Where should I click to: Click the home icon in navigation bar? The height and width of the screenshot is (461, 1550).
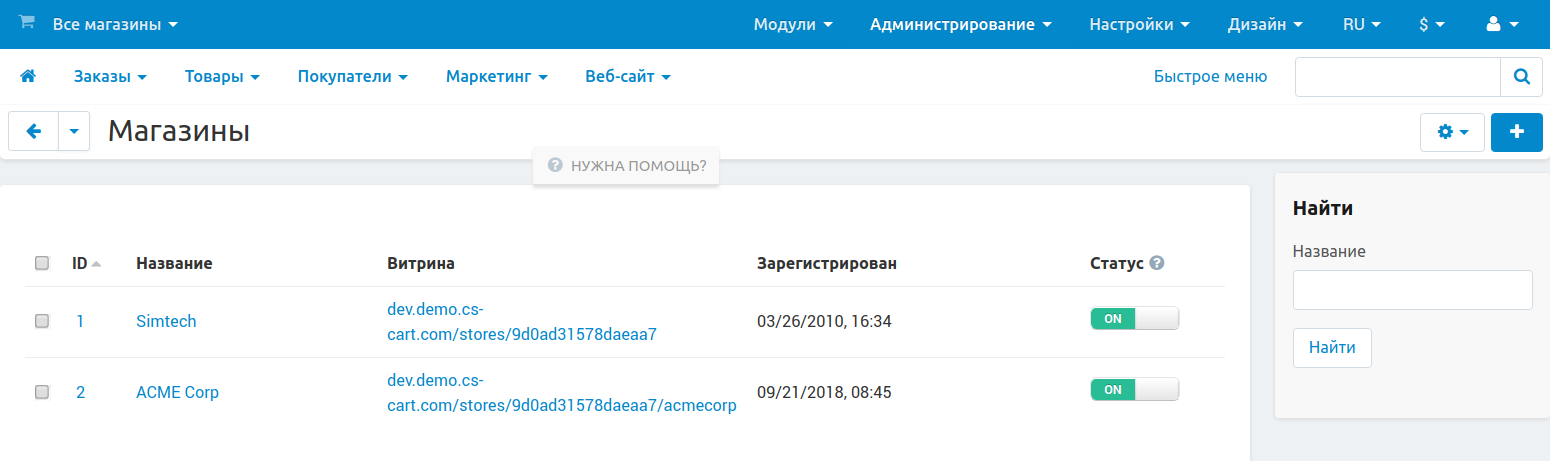28,76
